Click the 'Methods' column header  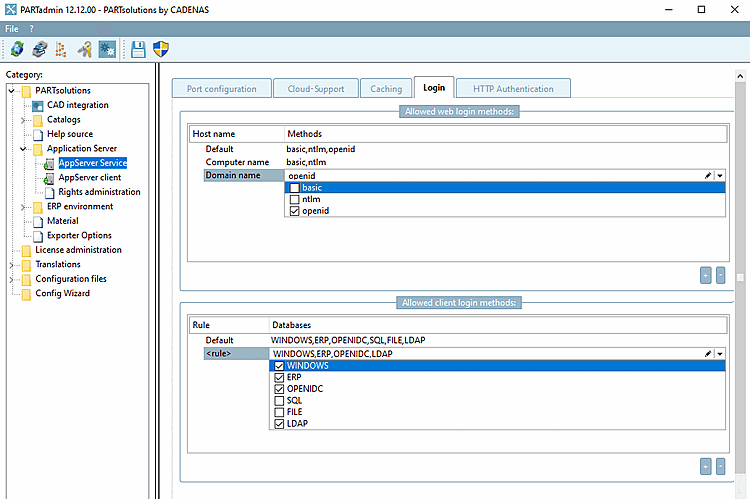point(506,134)
